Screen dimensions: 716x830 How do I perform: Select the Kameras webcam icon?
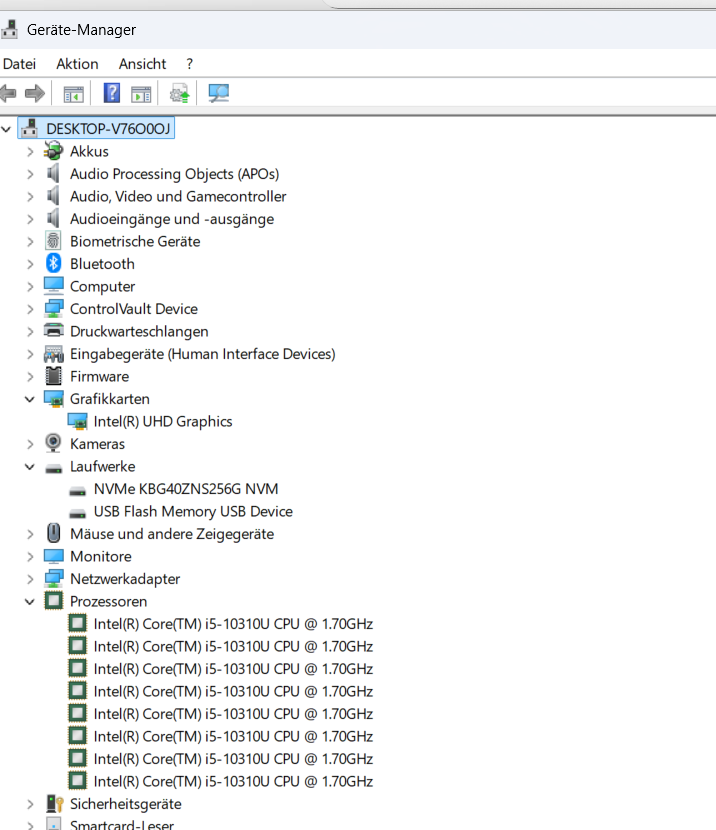[53, 444]
